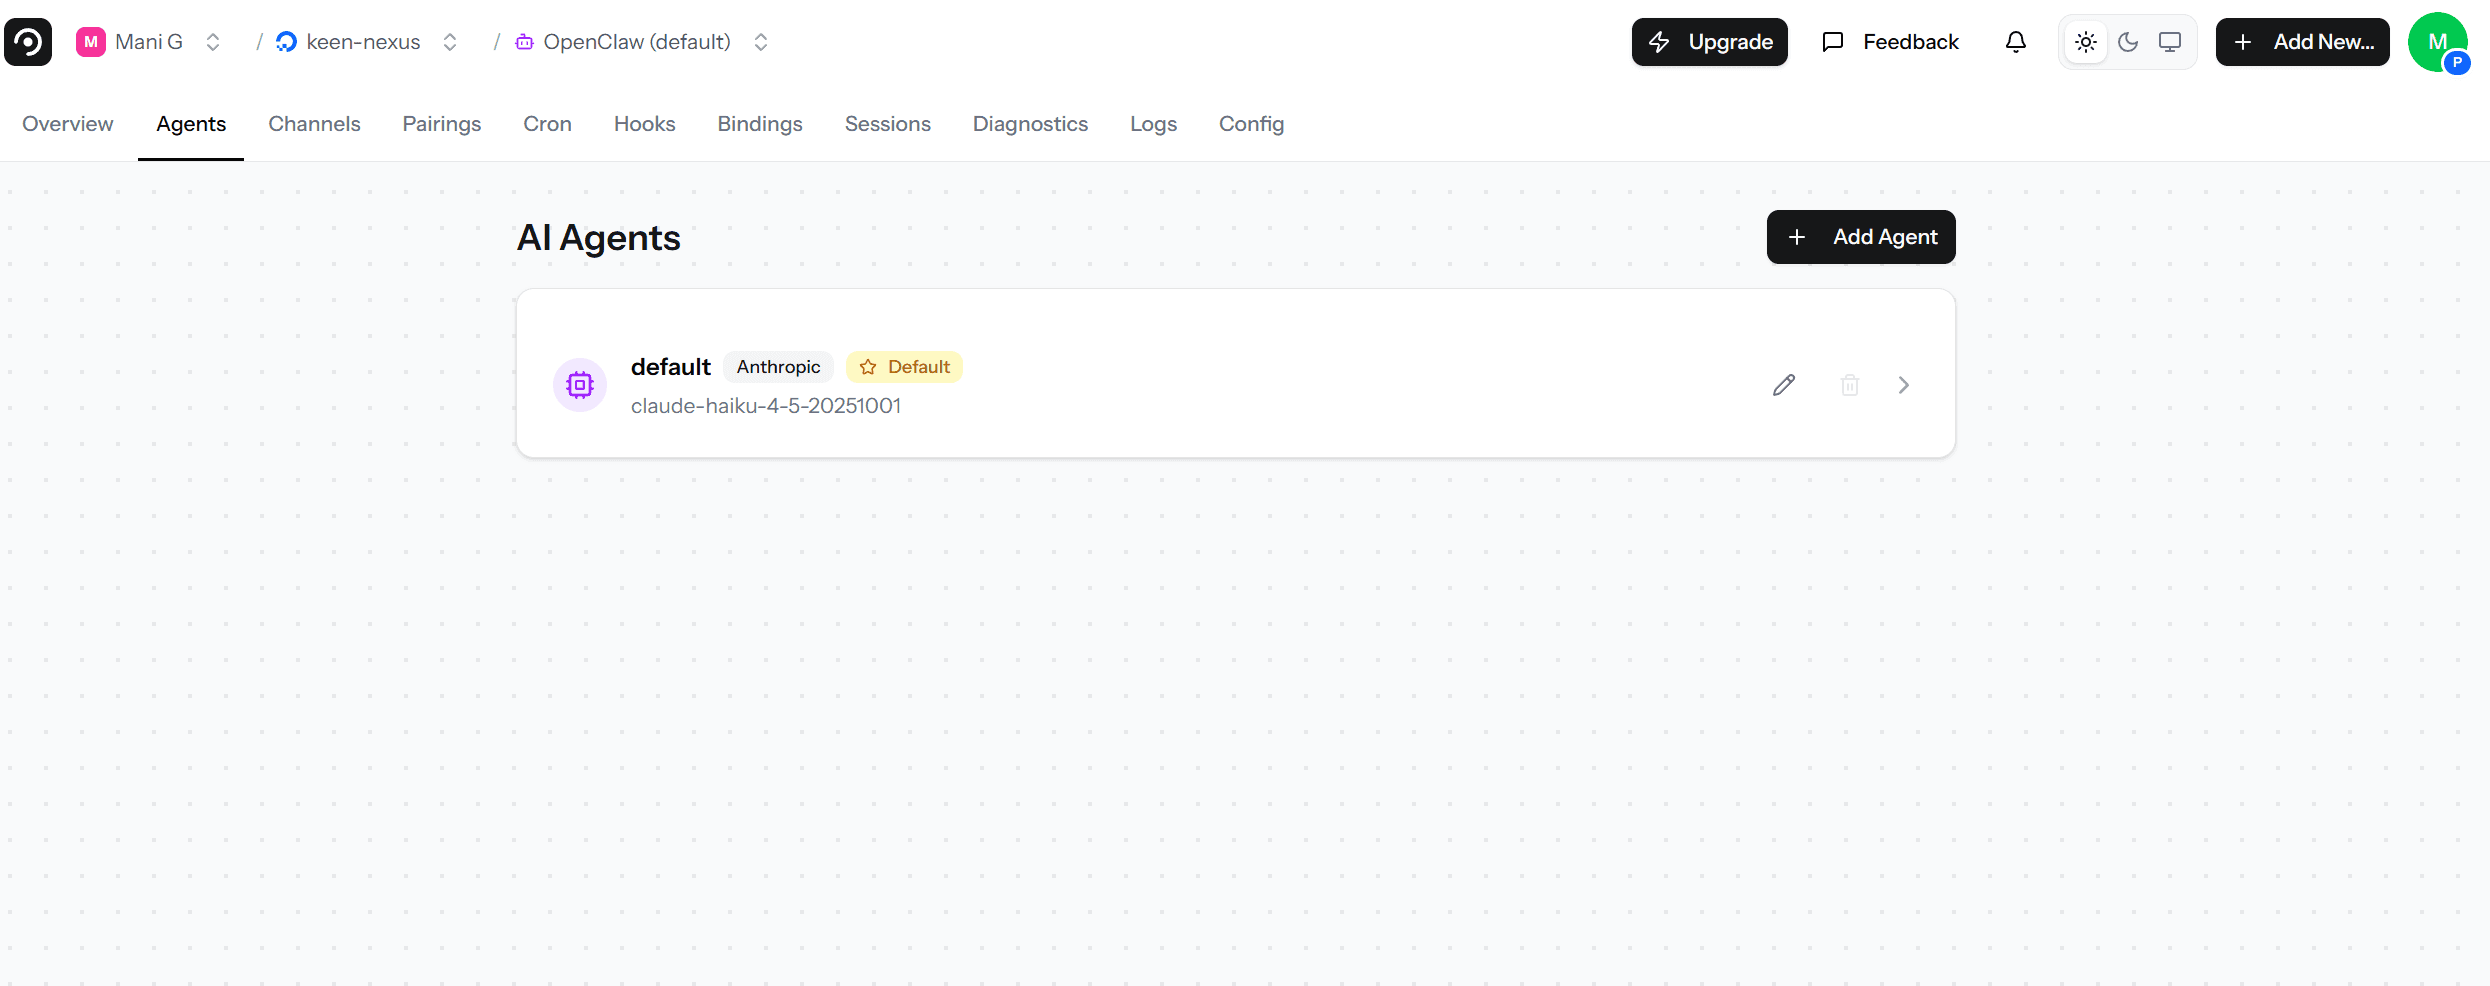The width and height of the screenshot is (2490, 986).
Task: Open the Mani G workspace switcher chevrons
Action: [212, 42]
